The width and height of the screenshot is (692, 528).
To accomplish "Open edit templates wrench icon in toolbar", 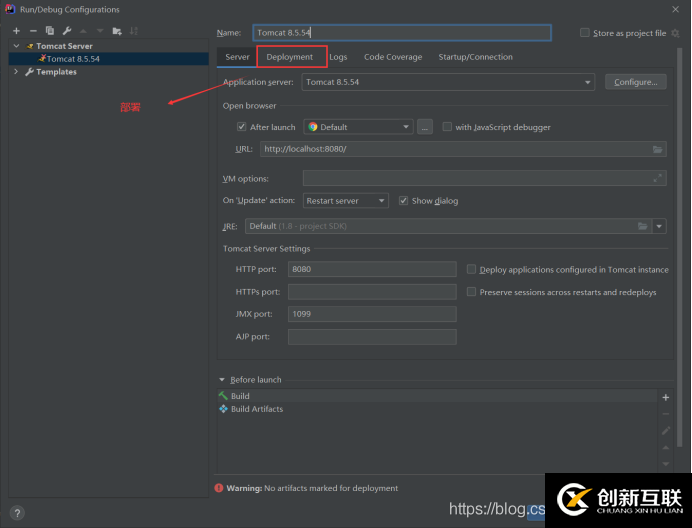I will tap(67, 31).
